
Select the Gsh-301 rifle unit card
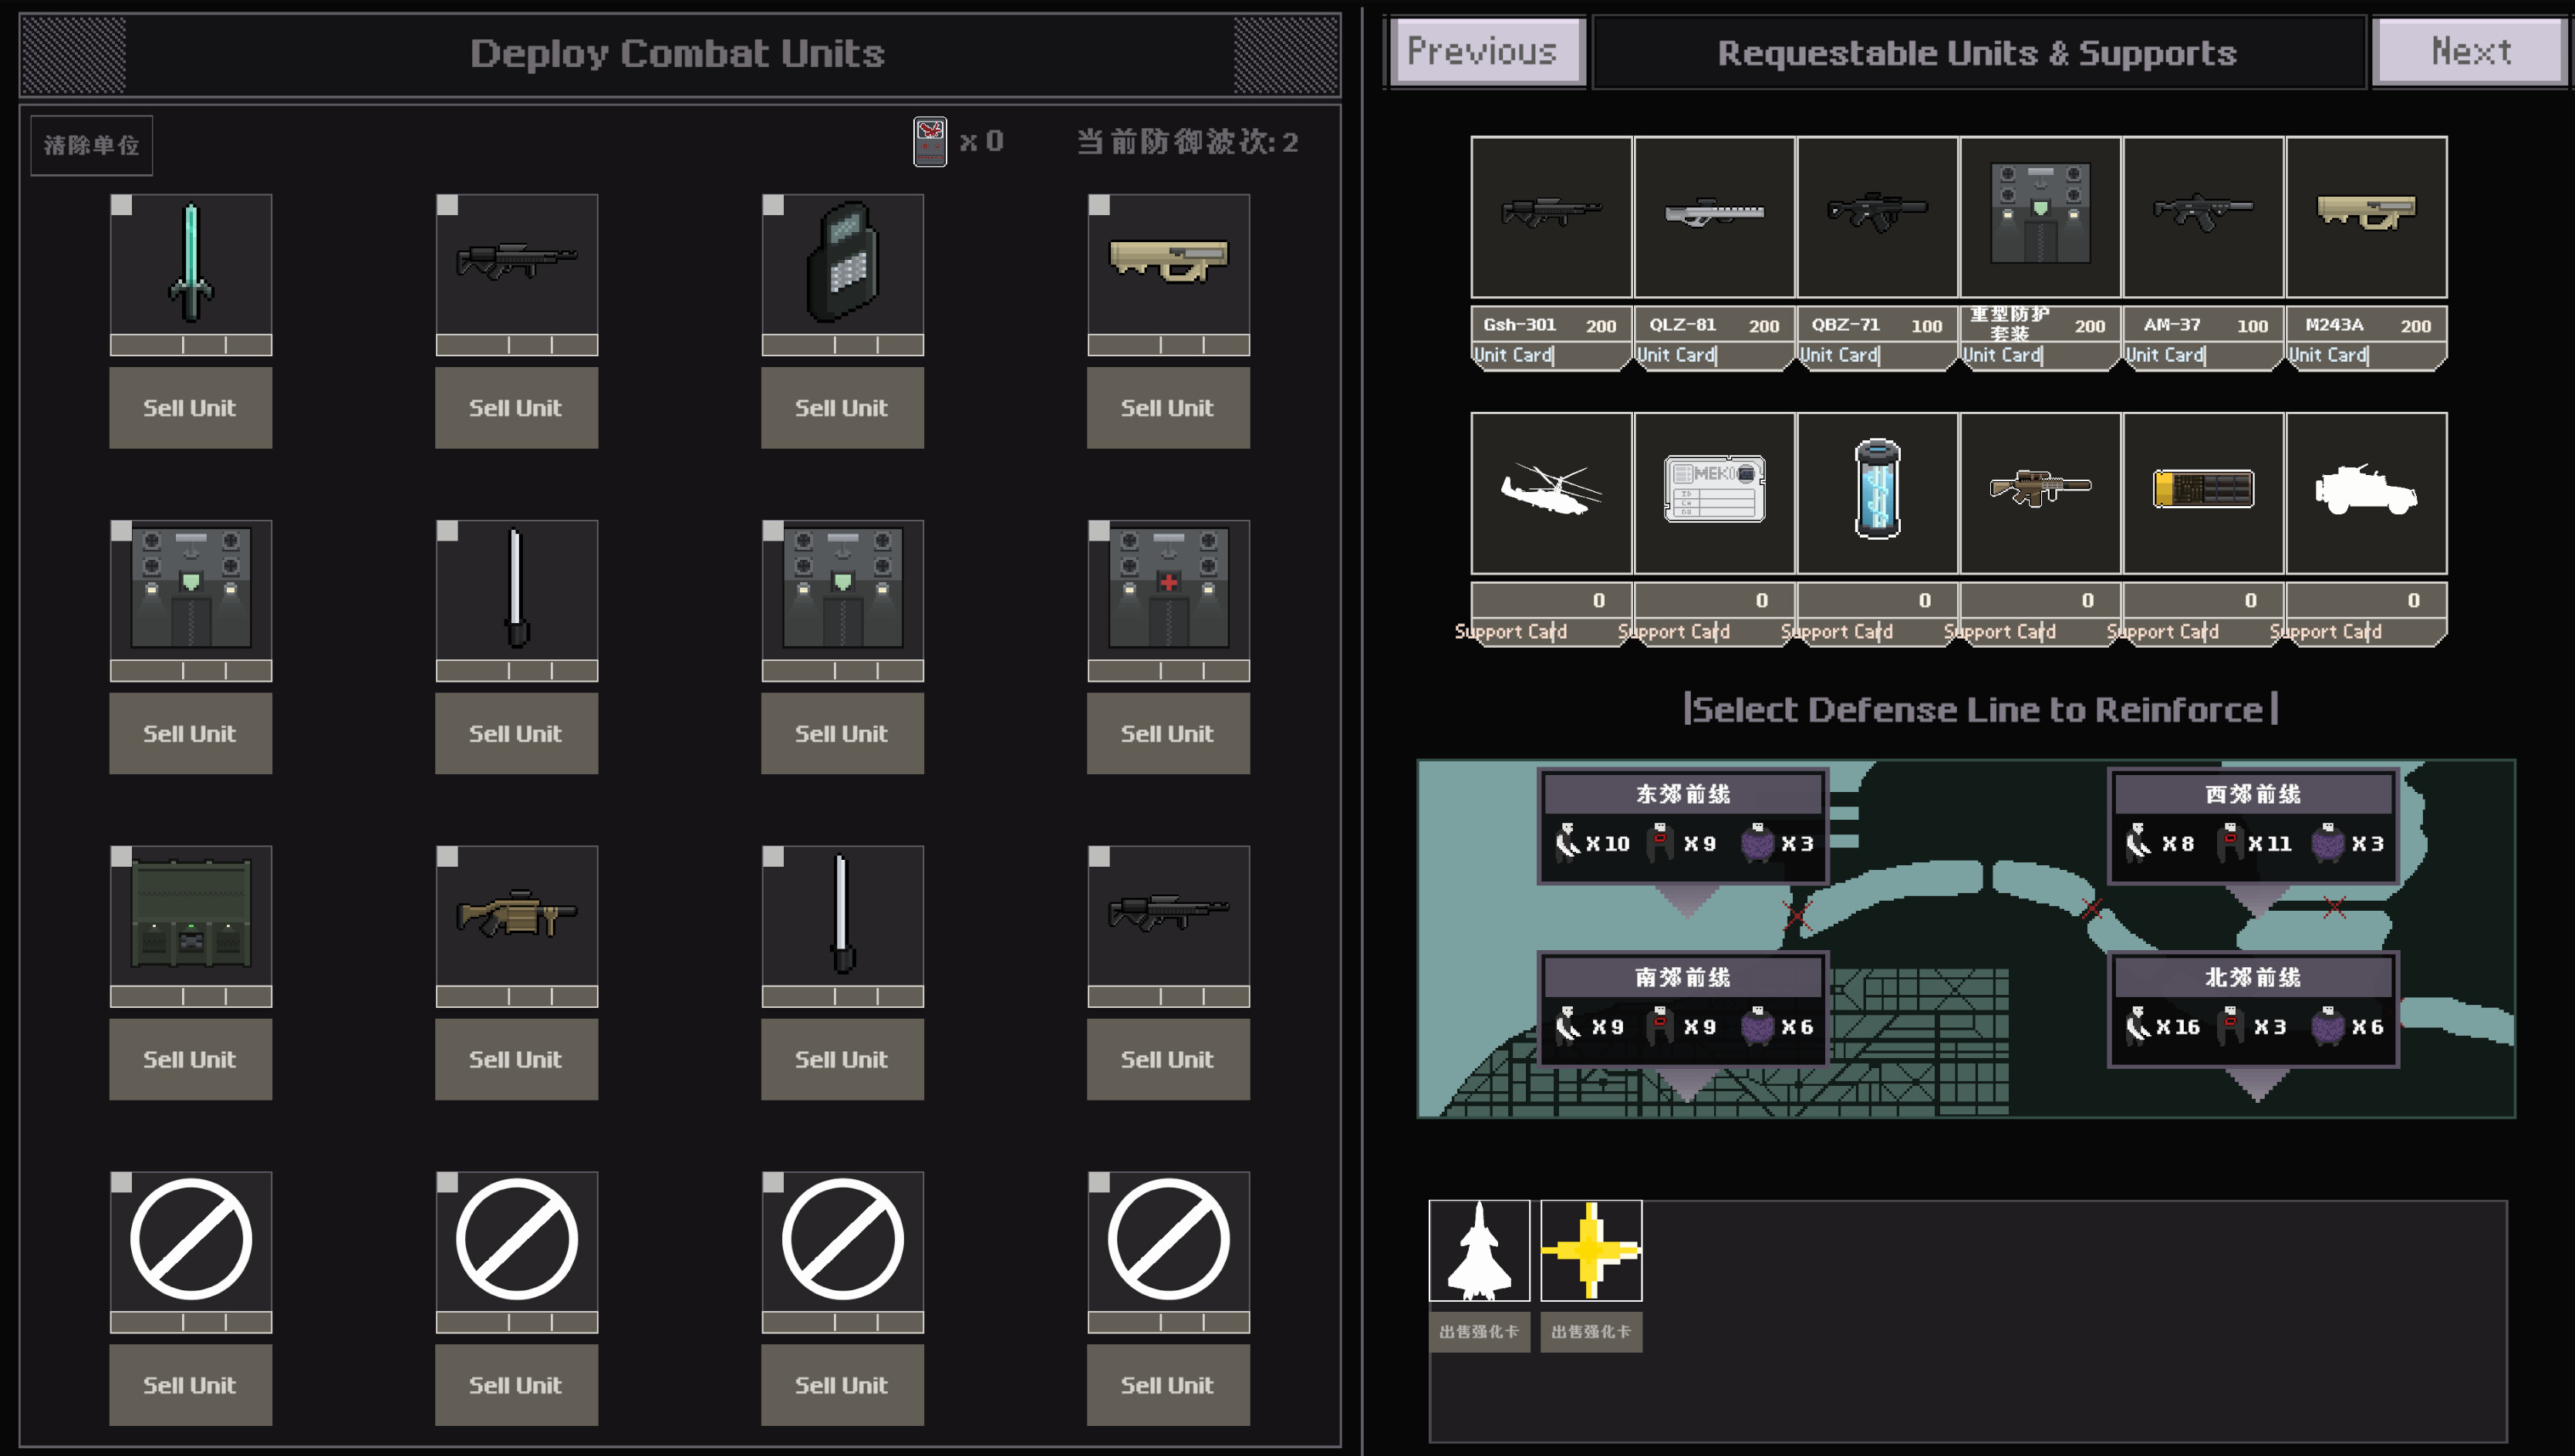pyautogui.click(x=1551, y=218)
